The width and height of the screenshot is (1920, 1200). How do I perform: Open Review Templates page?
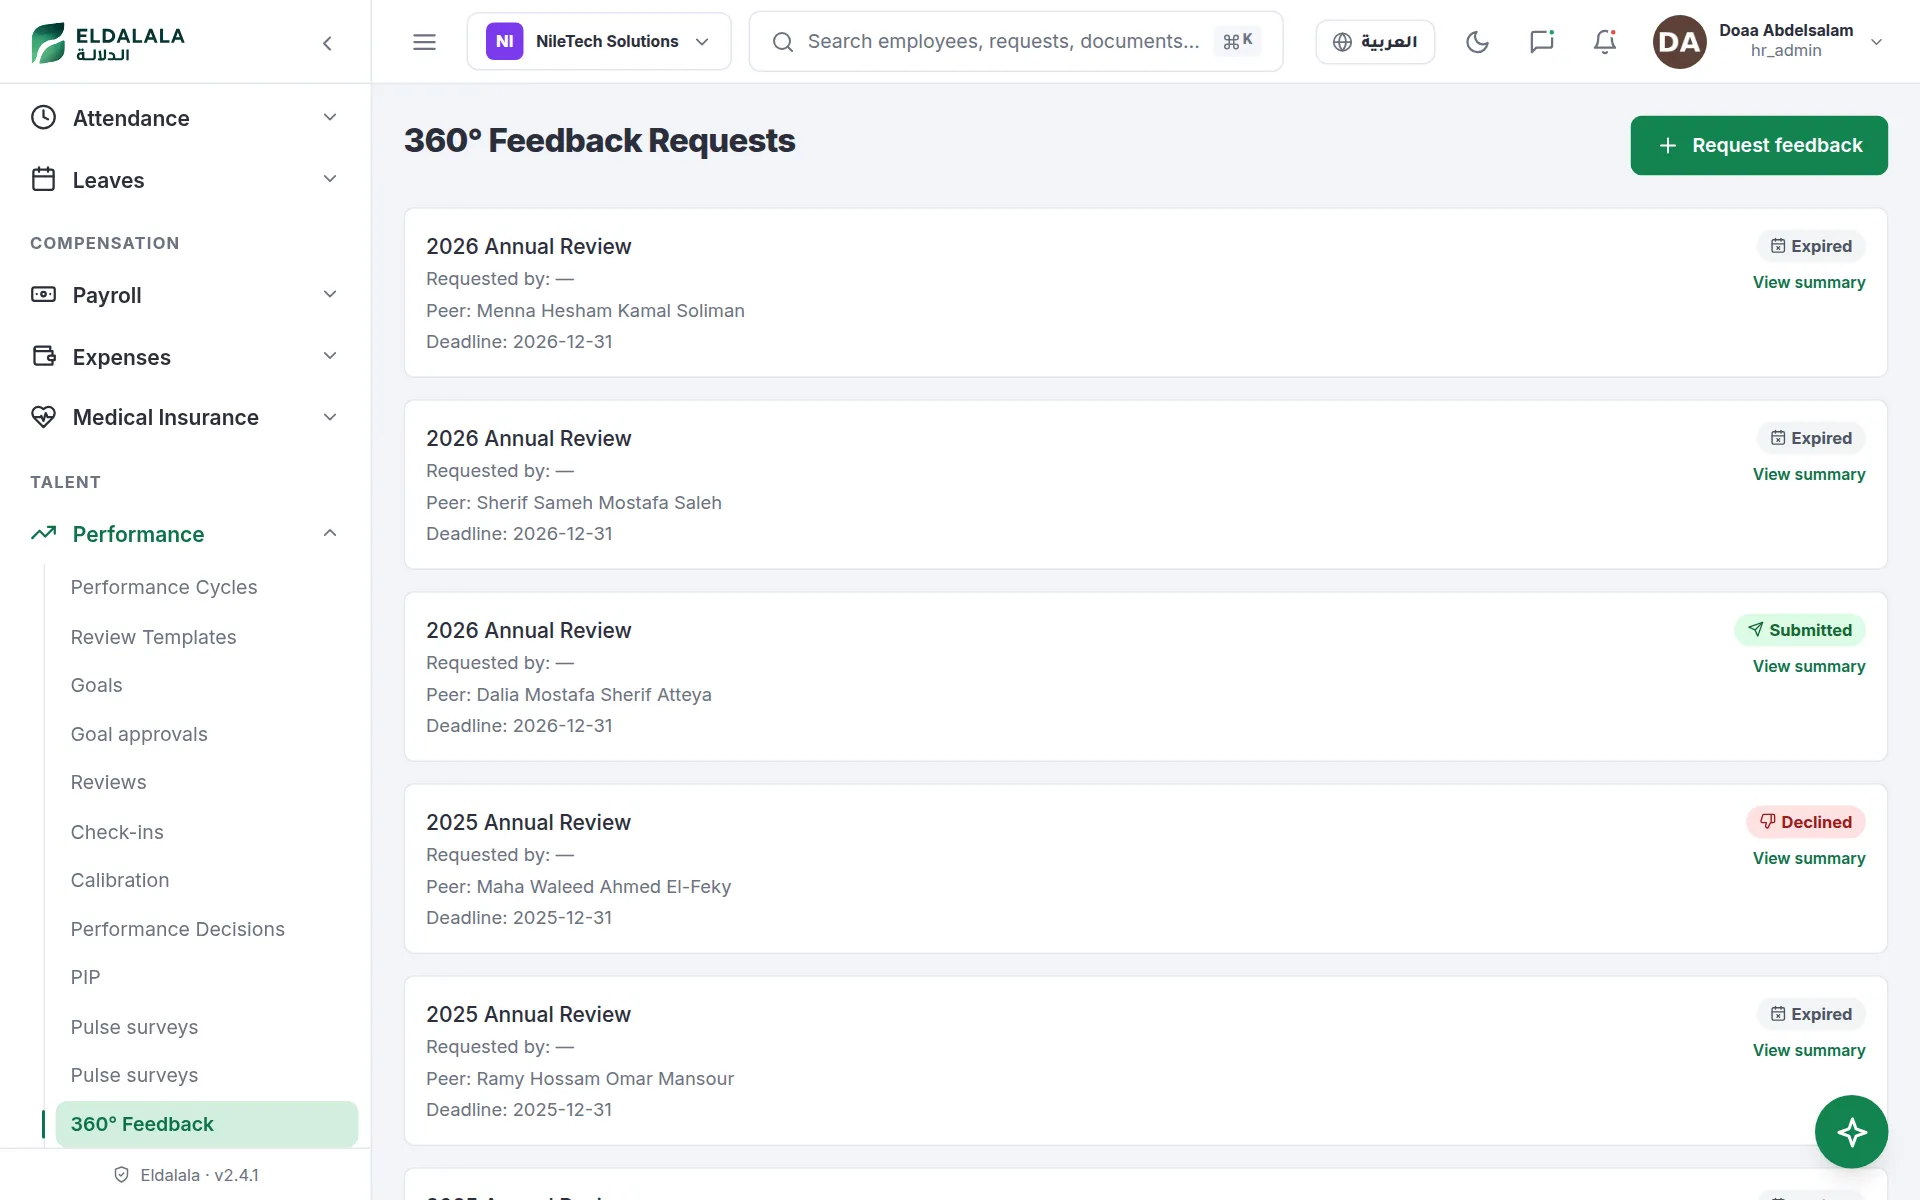153,637
